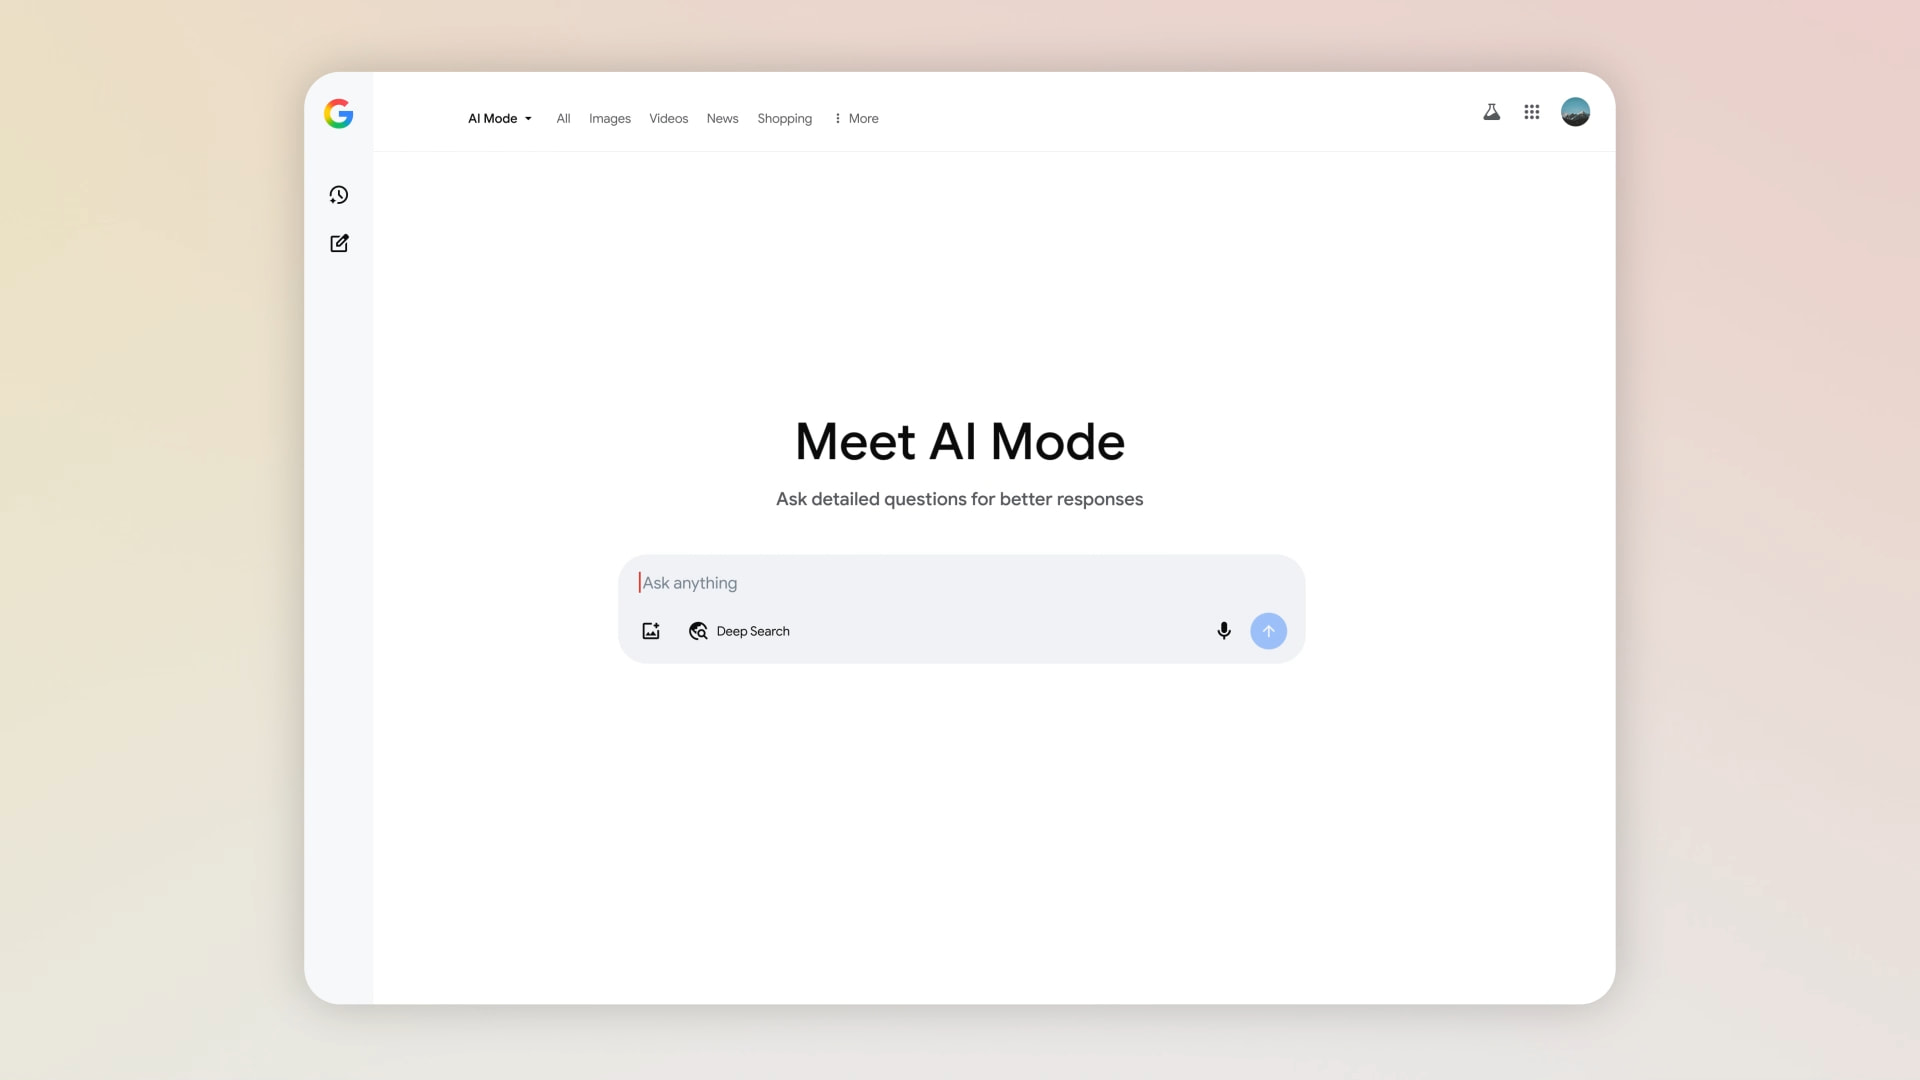Open the Google apps grid
This screenshot has height=1080, width=1920.
1532,112
